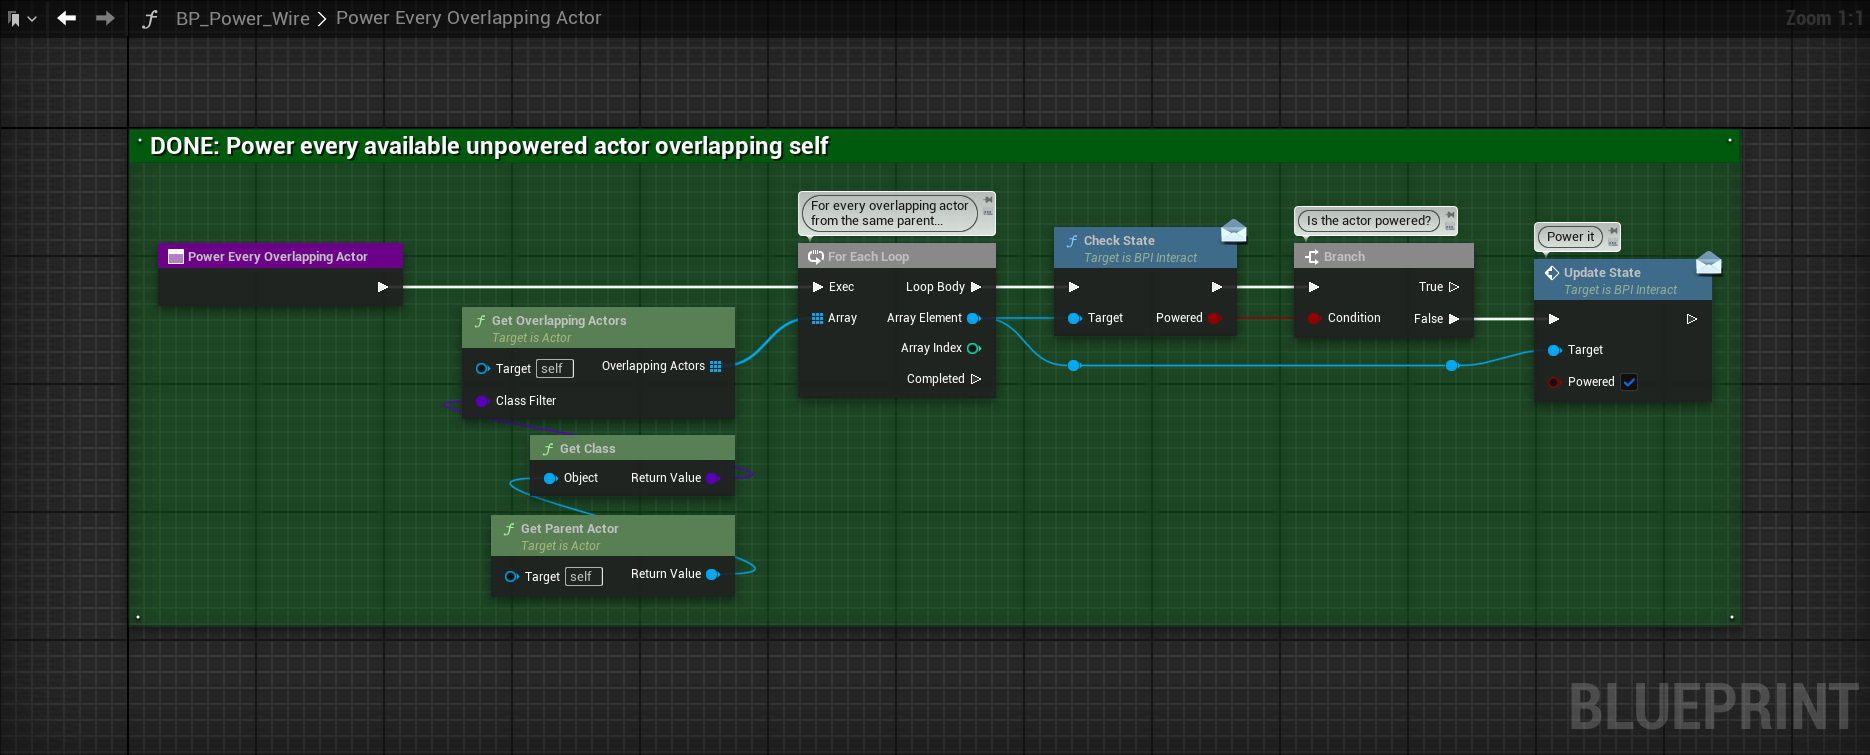
Task: Pin the 'Power it' comment bubble
Action: (x=1613, y=232)
